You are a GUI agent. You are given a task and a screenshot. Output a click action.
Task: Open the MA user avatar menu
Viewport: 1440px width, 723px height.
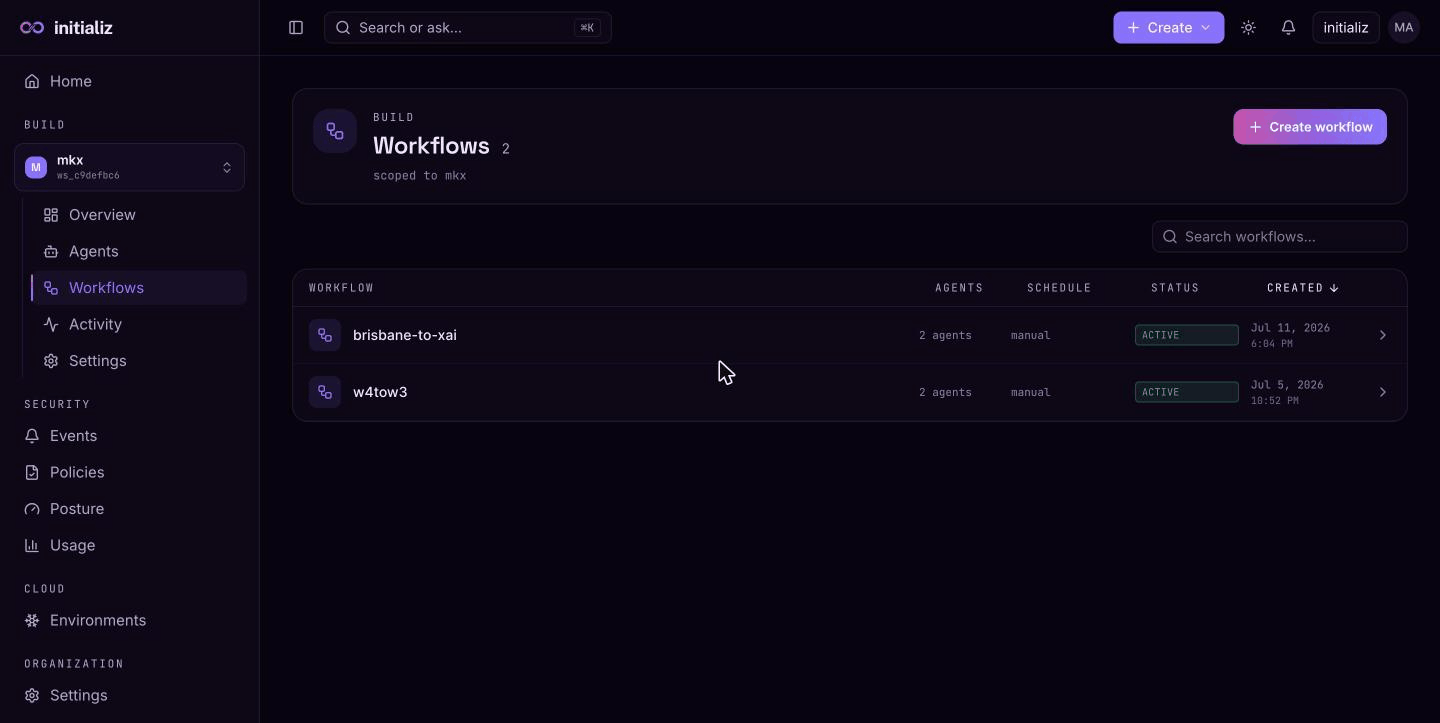coord(1404,28)
